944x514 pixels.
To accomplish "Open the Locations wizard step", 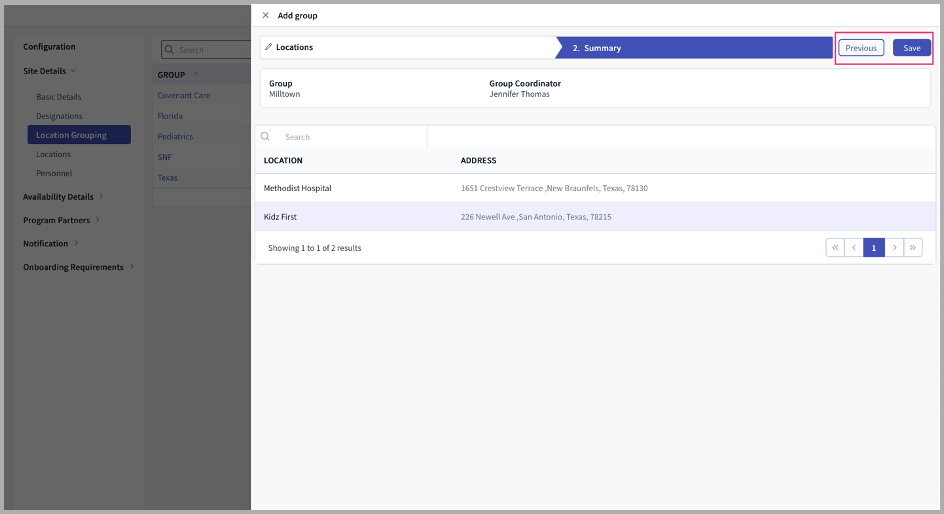I will (400, 47).
